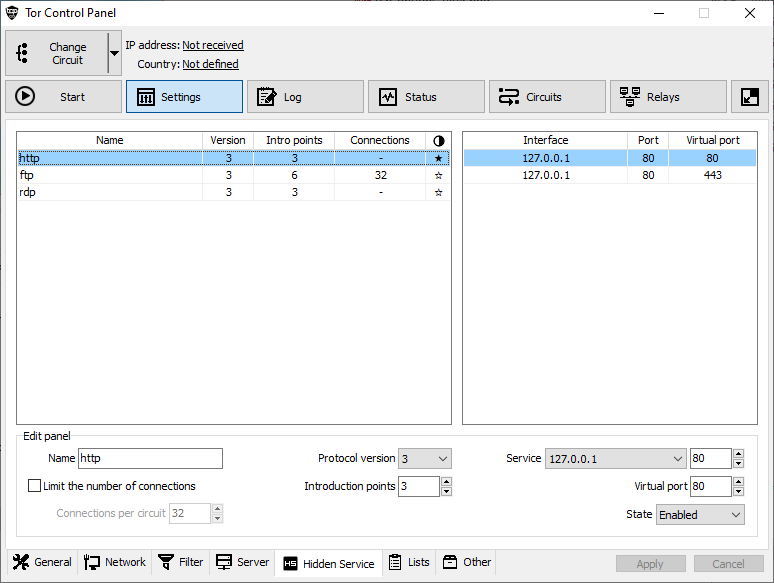Close the Tor Control Panel window

click(750, 13)
